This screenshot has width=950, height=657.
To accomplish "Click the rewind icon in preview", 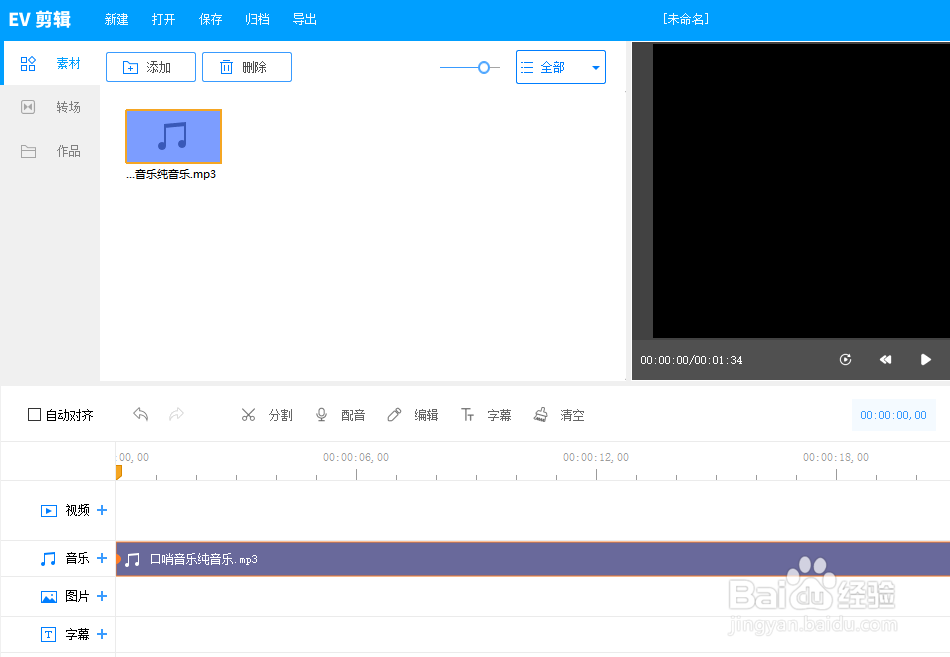I will [x=885, y=359].
